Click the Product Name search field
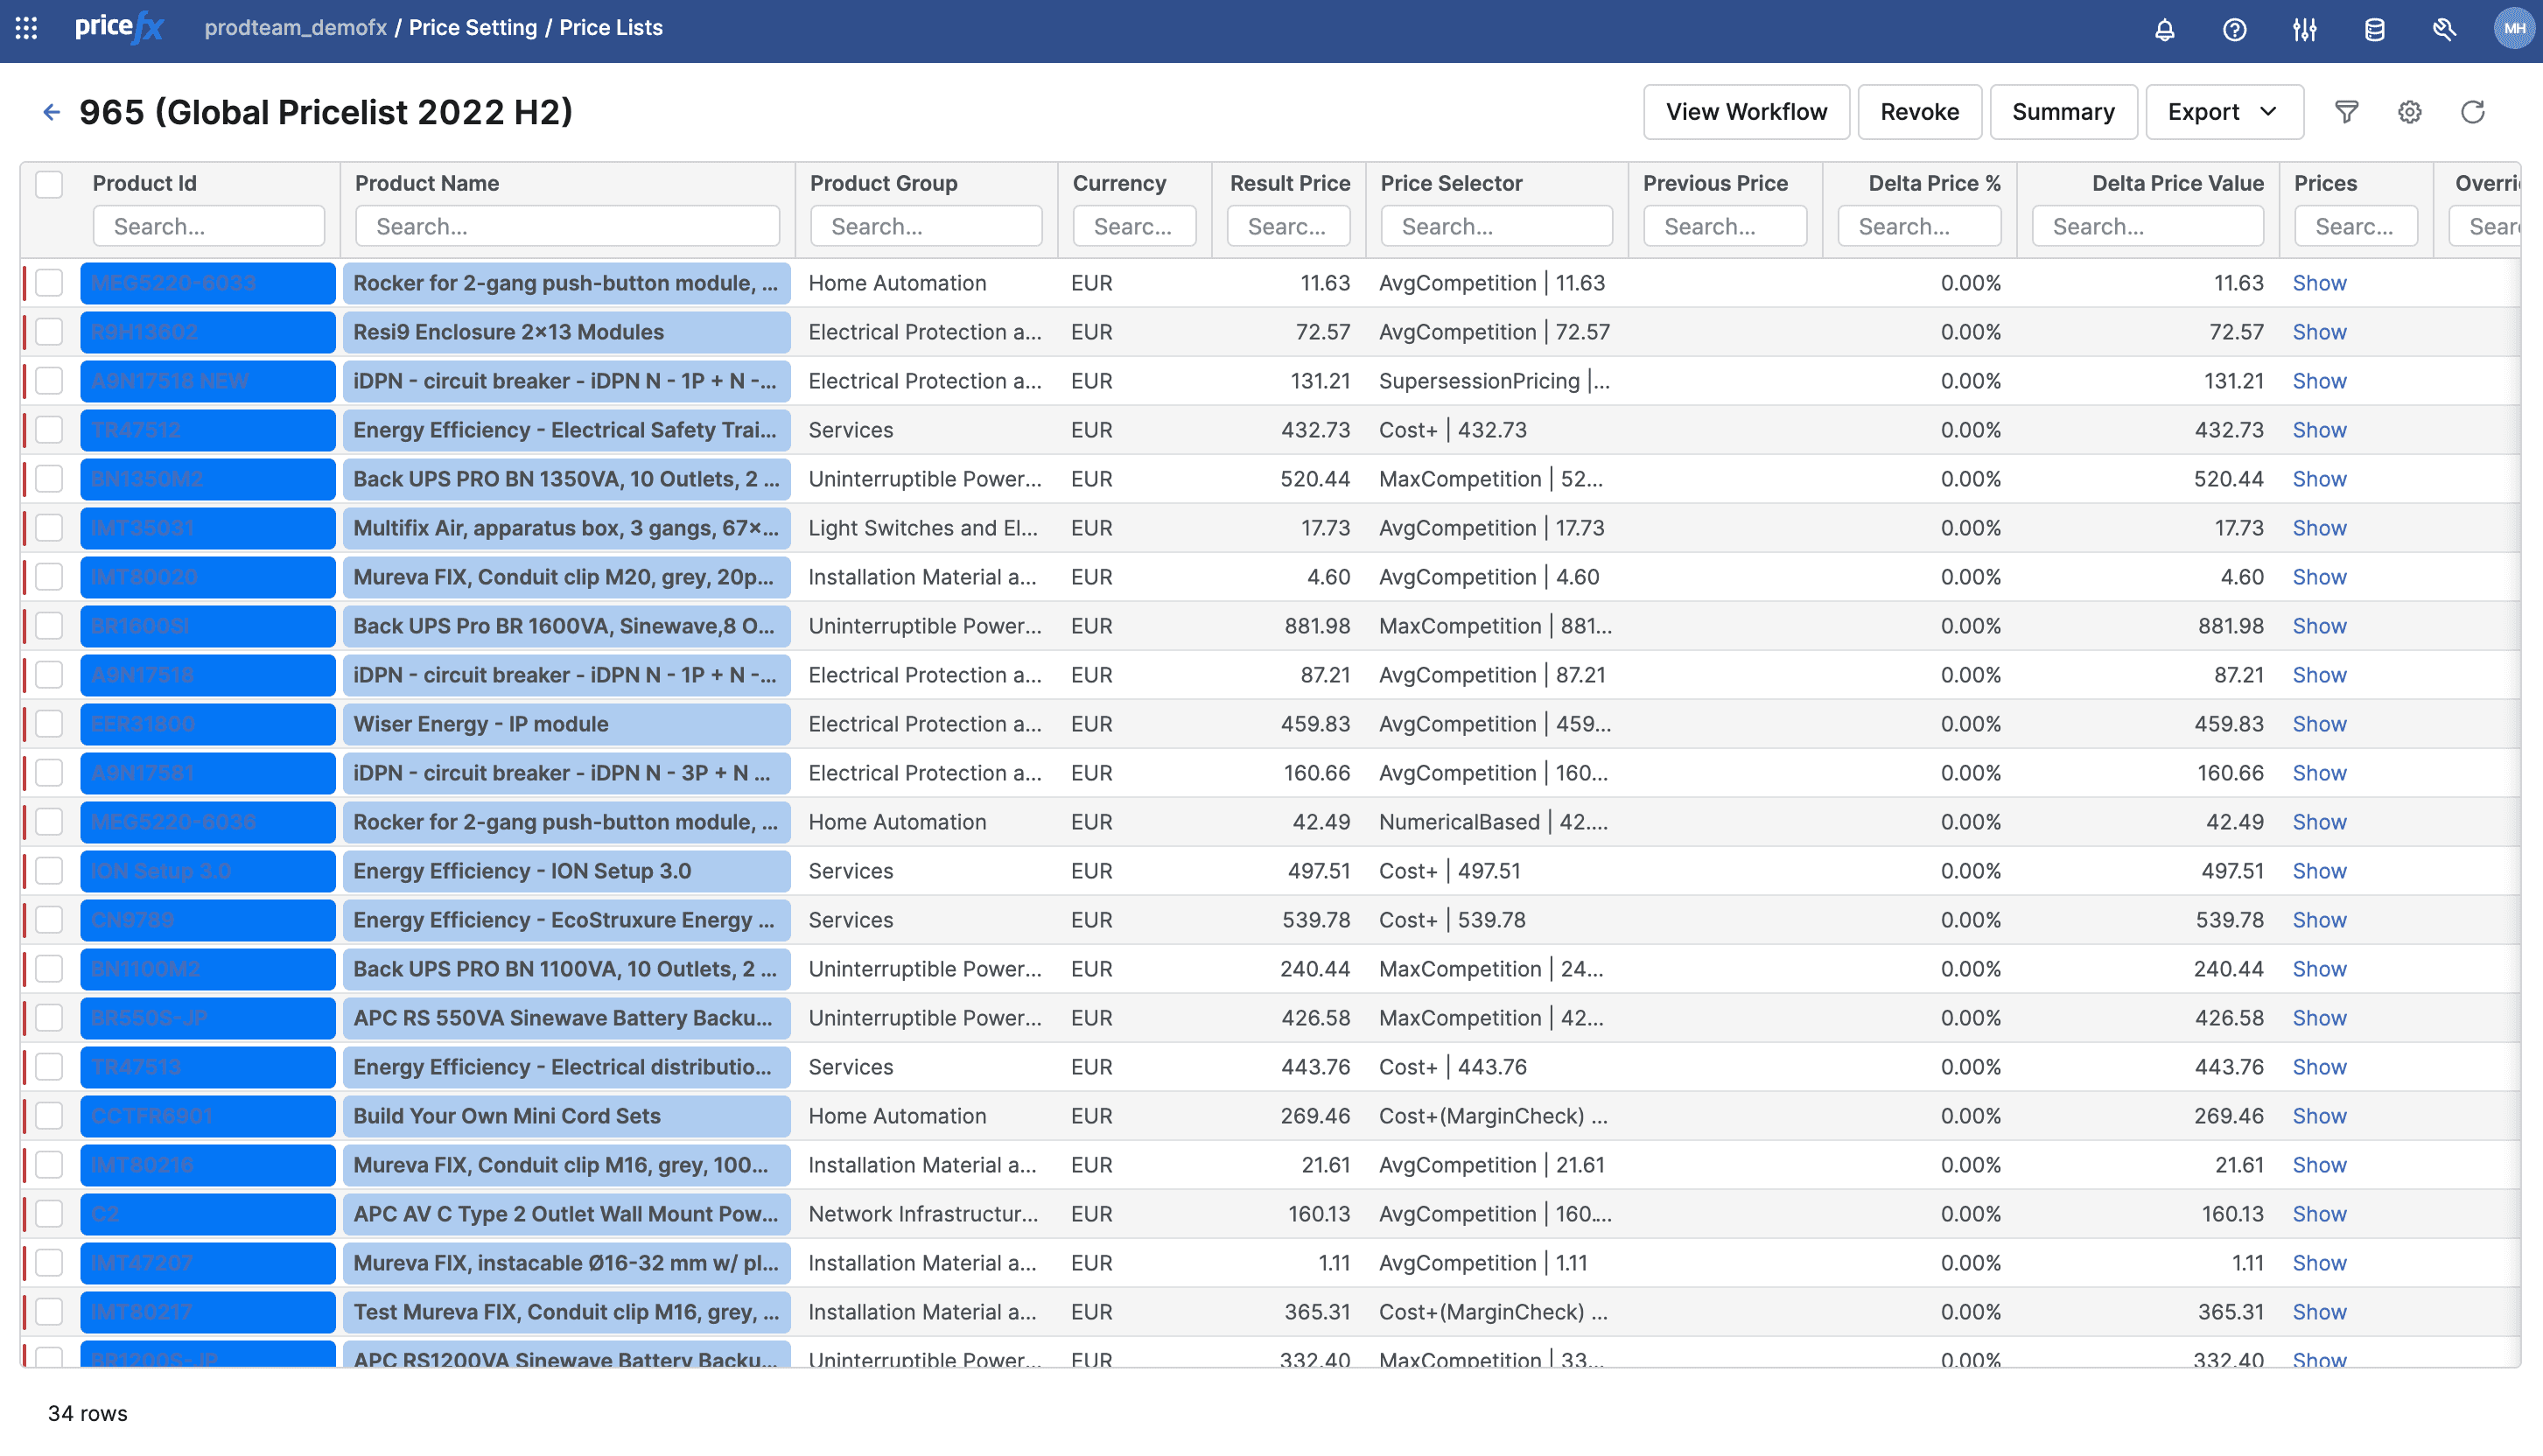The width and height of the screenshot is (2543, 1456). [567, 227]
